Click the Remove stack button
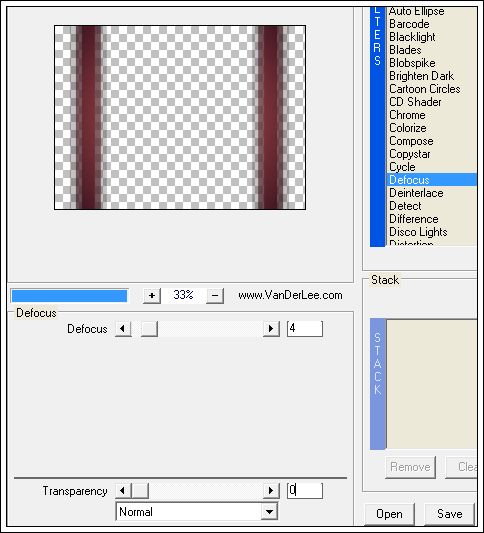Screen dimensions: 484x533 point(410,467)
